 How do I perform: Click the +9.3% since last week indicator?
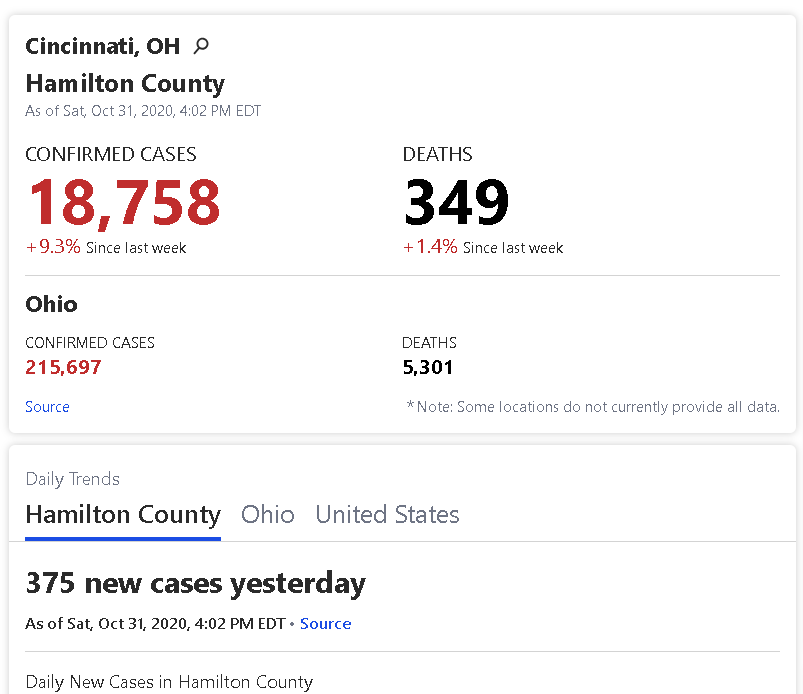[105, 247]
